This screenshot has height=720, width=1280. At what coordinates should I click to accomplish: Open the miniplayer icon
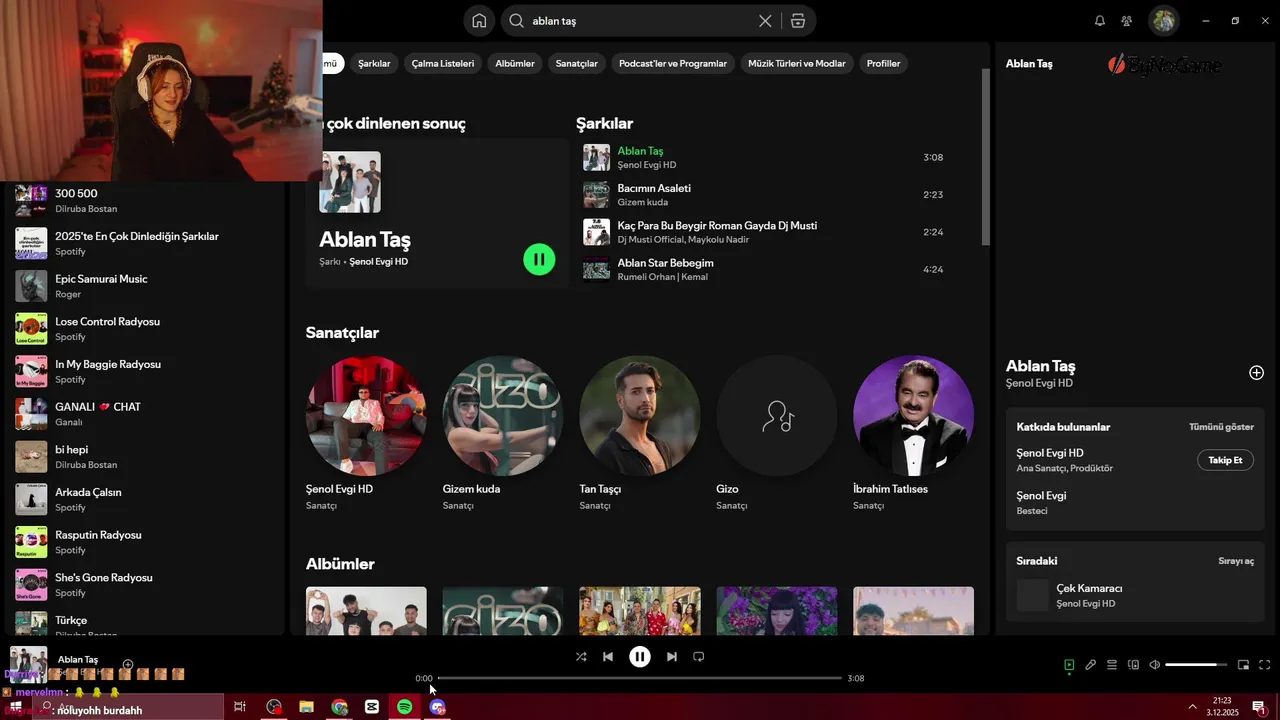point(1243,665)
